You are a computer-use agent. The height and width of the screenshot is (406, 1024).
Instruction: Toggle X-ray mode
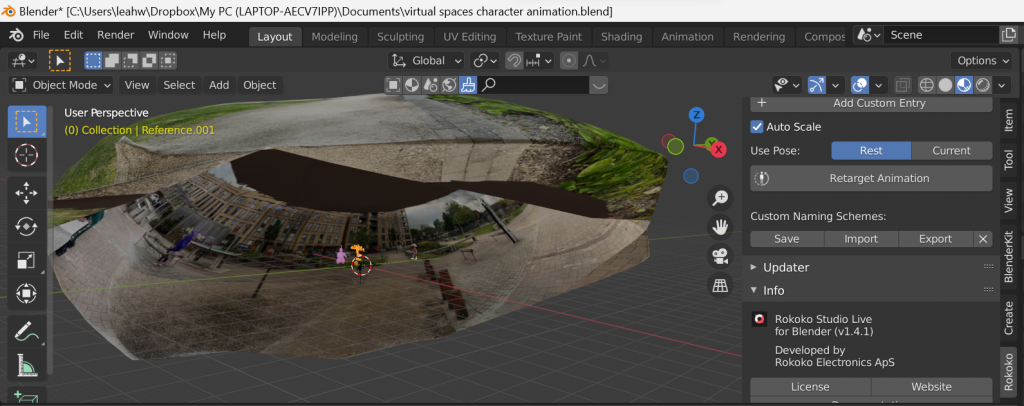coord(903,85)
